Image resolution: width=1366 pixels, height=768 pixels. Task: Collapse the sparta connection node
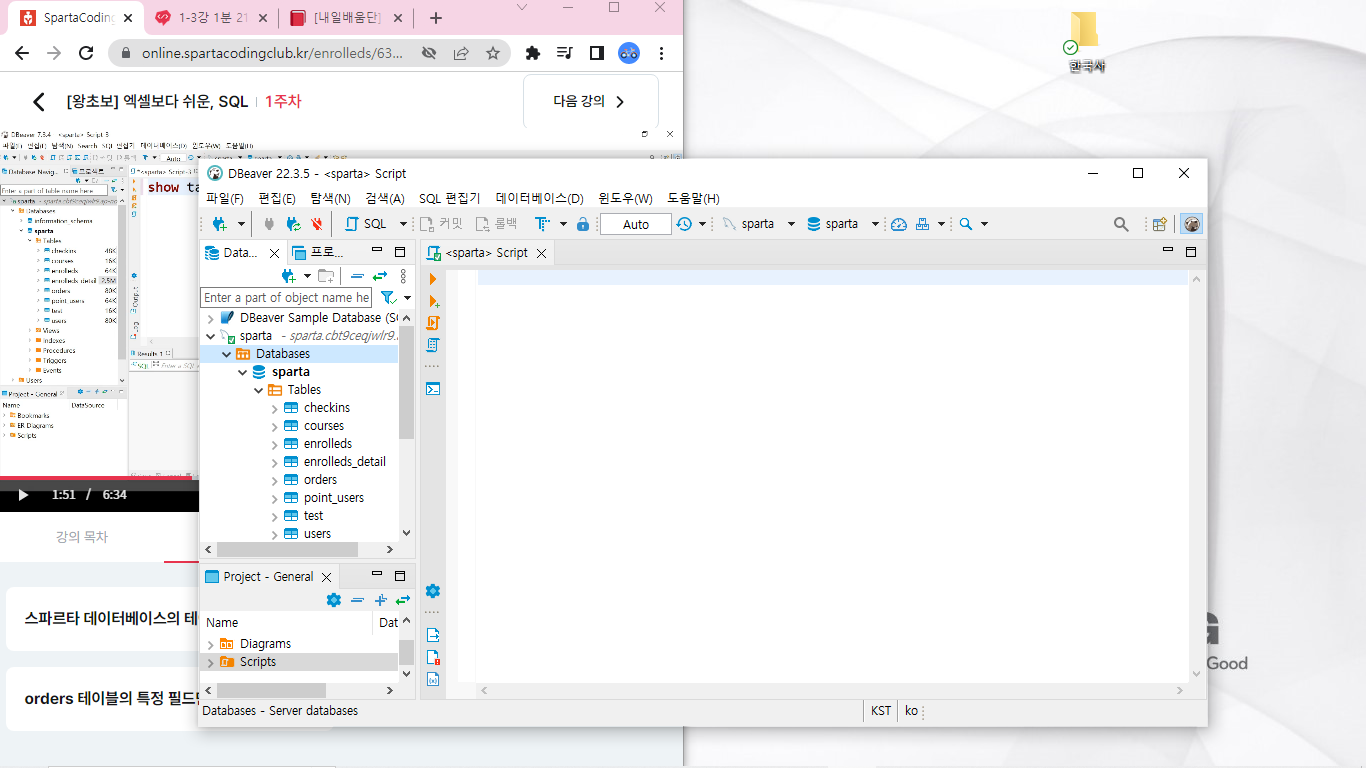210,336
